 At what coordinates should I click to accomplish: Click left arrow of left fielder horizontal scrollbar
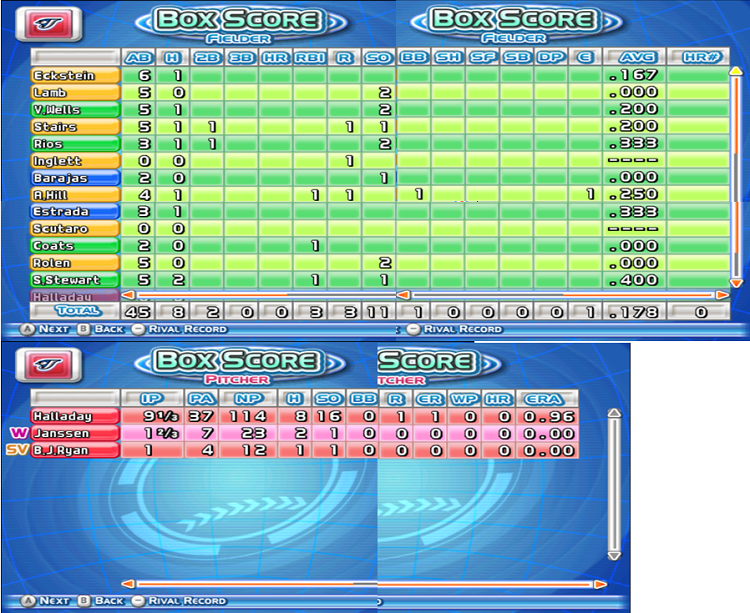click(128, 295)
